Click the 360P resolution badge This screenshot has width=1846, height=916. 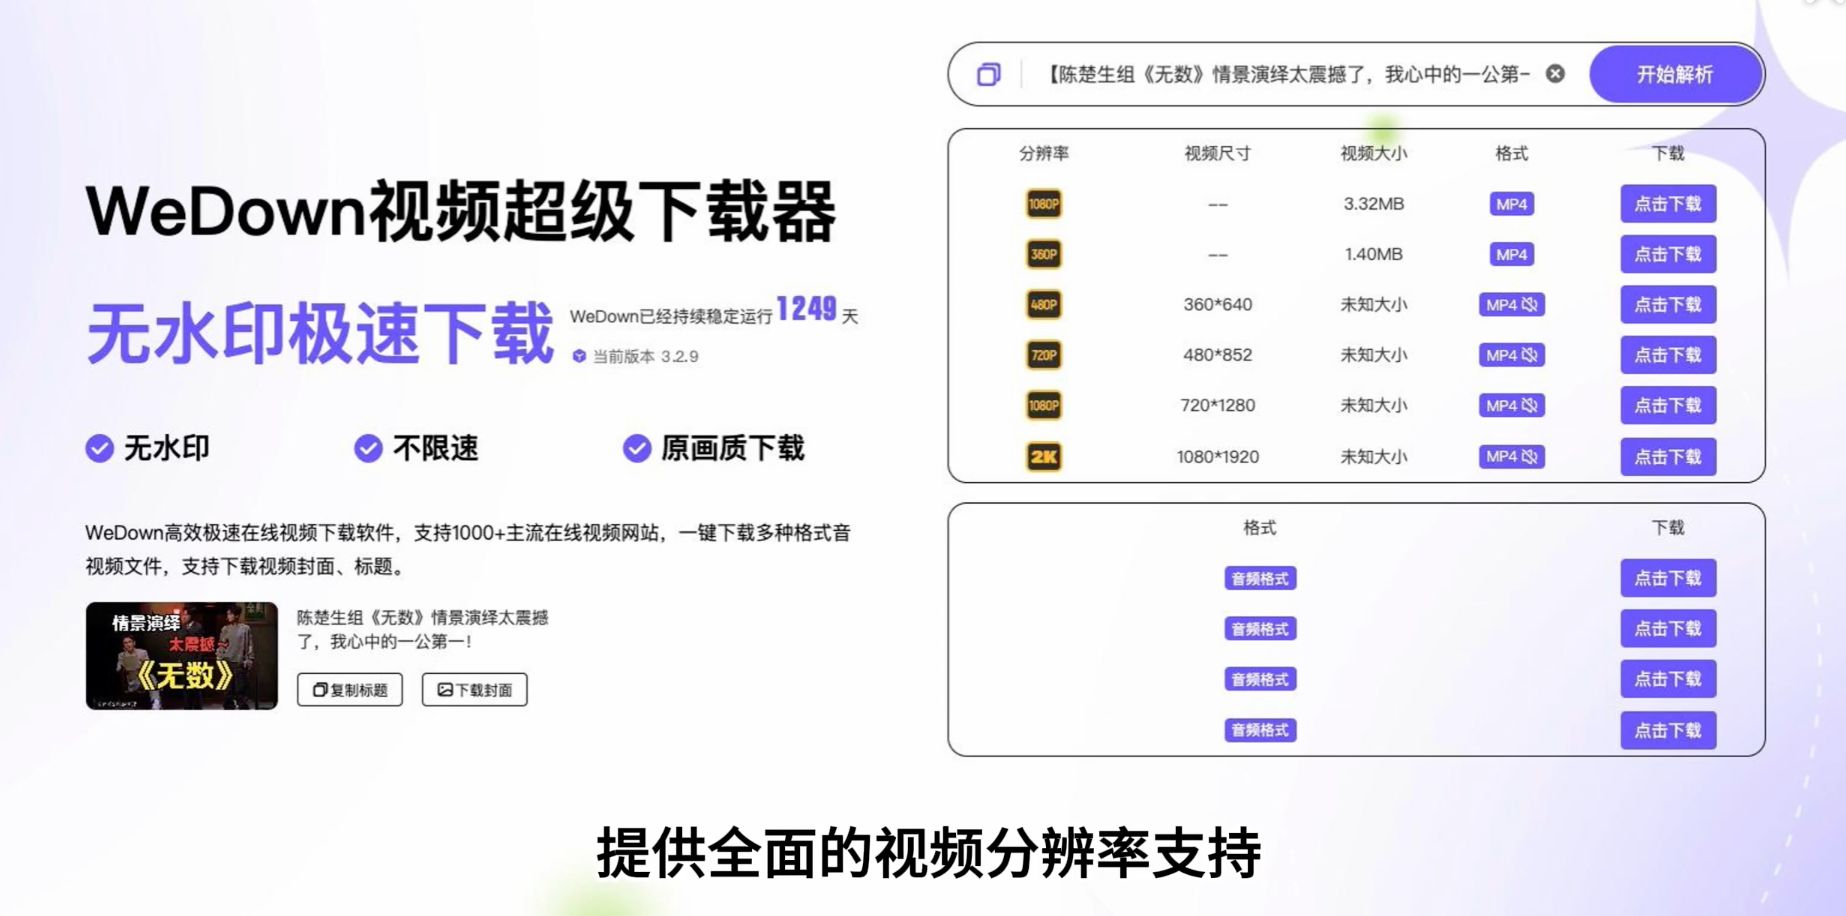pos(1043,254)
